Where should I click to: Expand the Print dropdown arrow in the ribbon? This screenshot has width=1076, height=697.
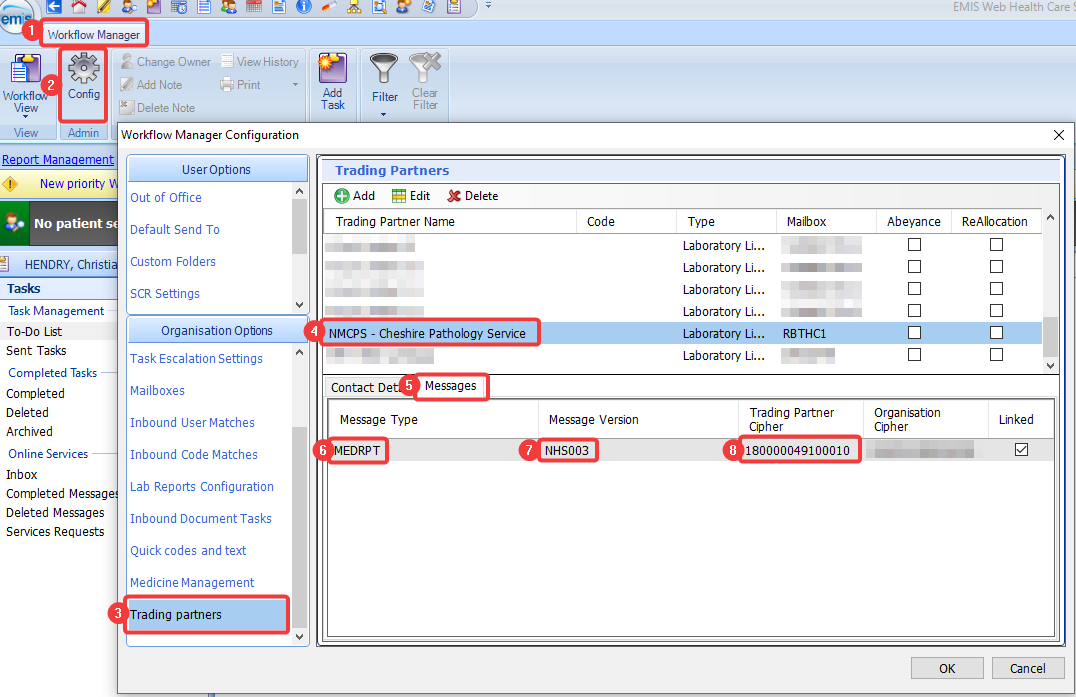[x=296, y=84]
